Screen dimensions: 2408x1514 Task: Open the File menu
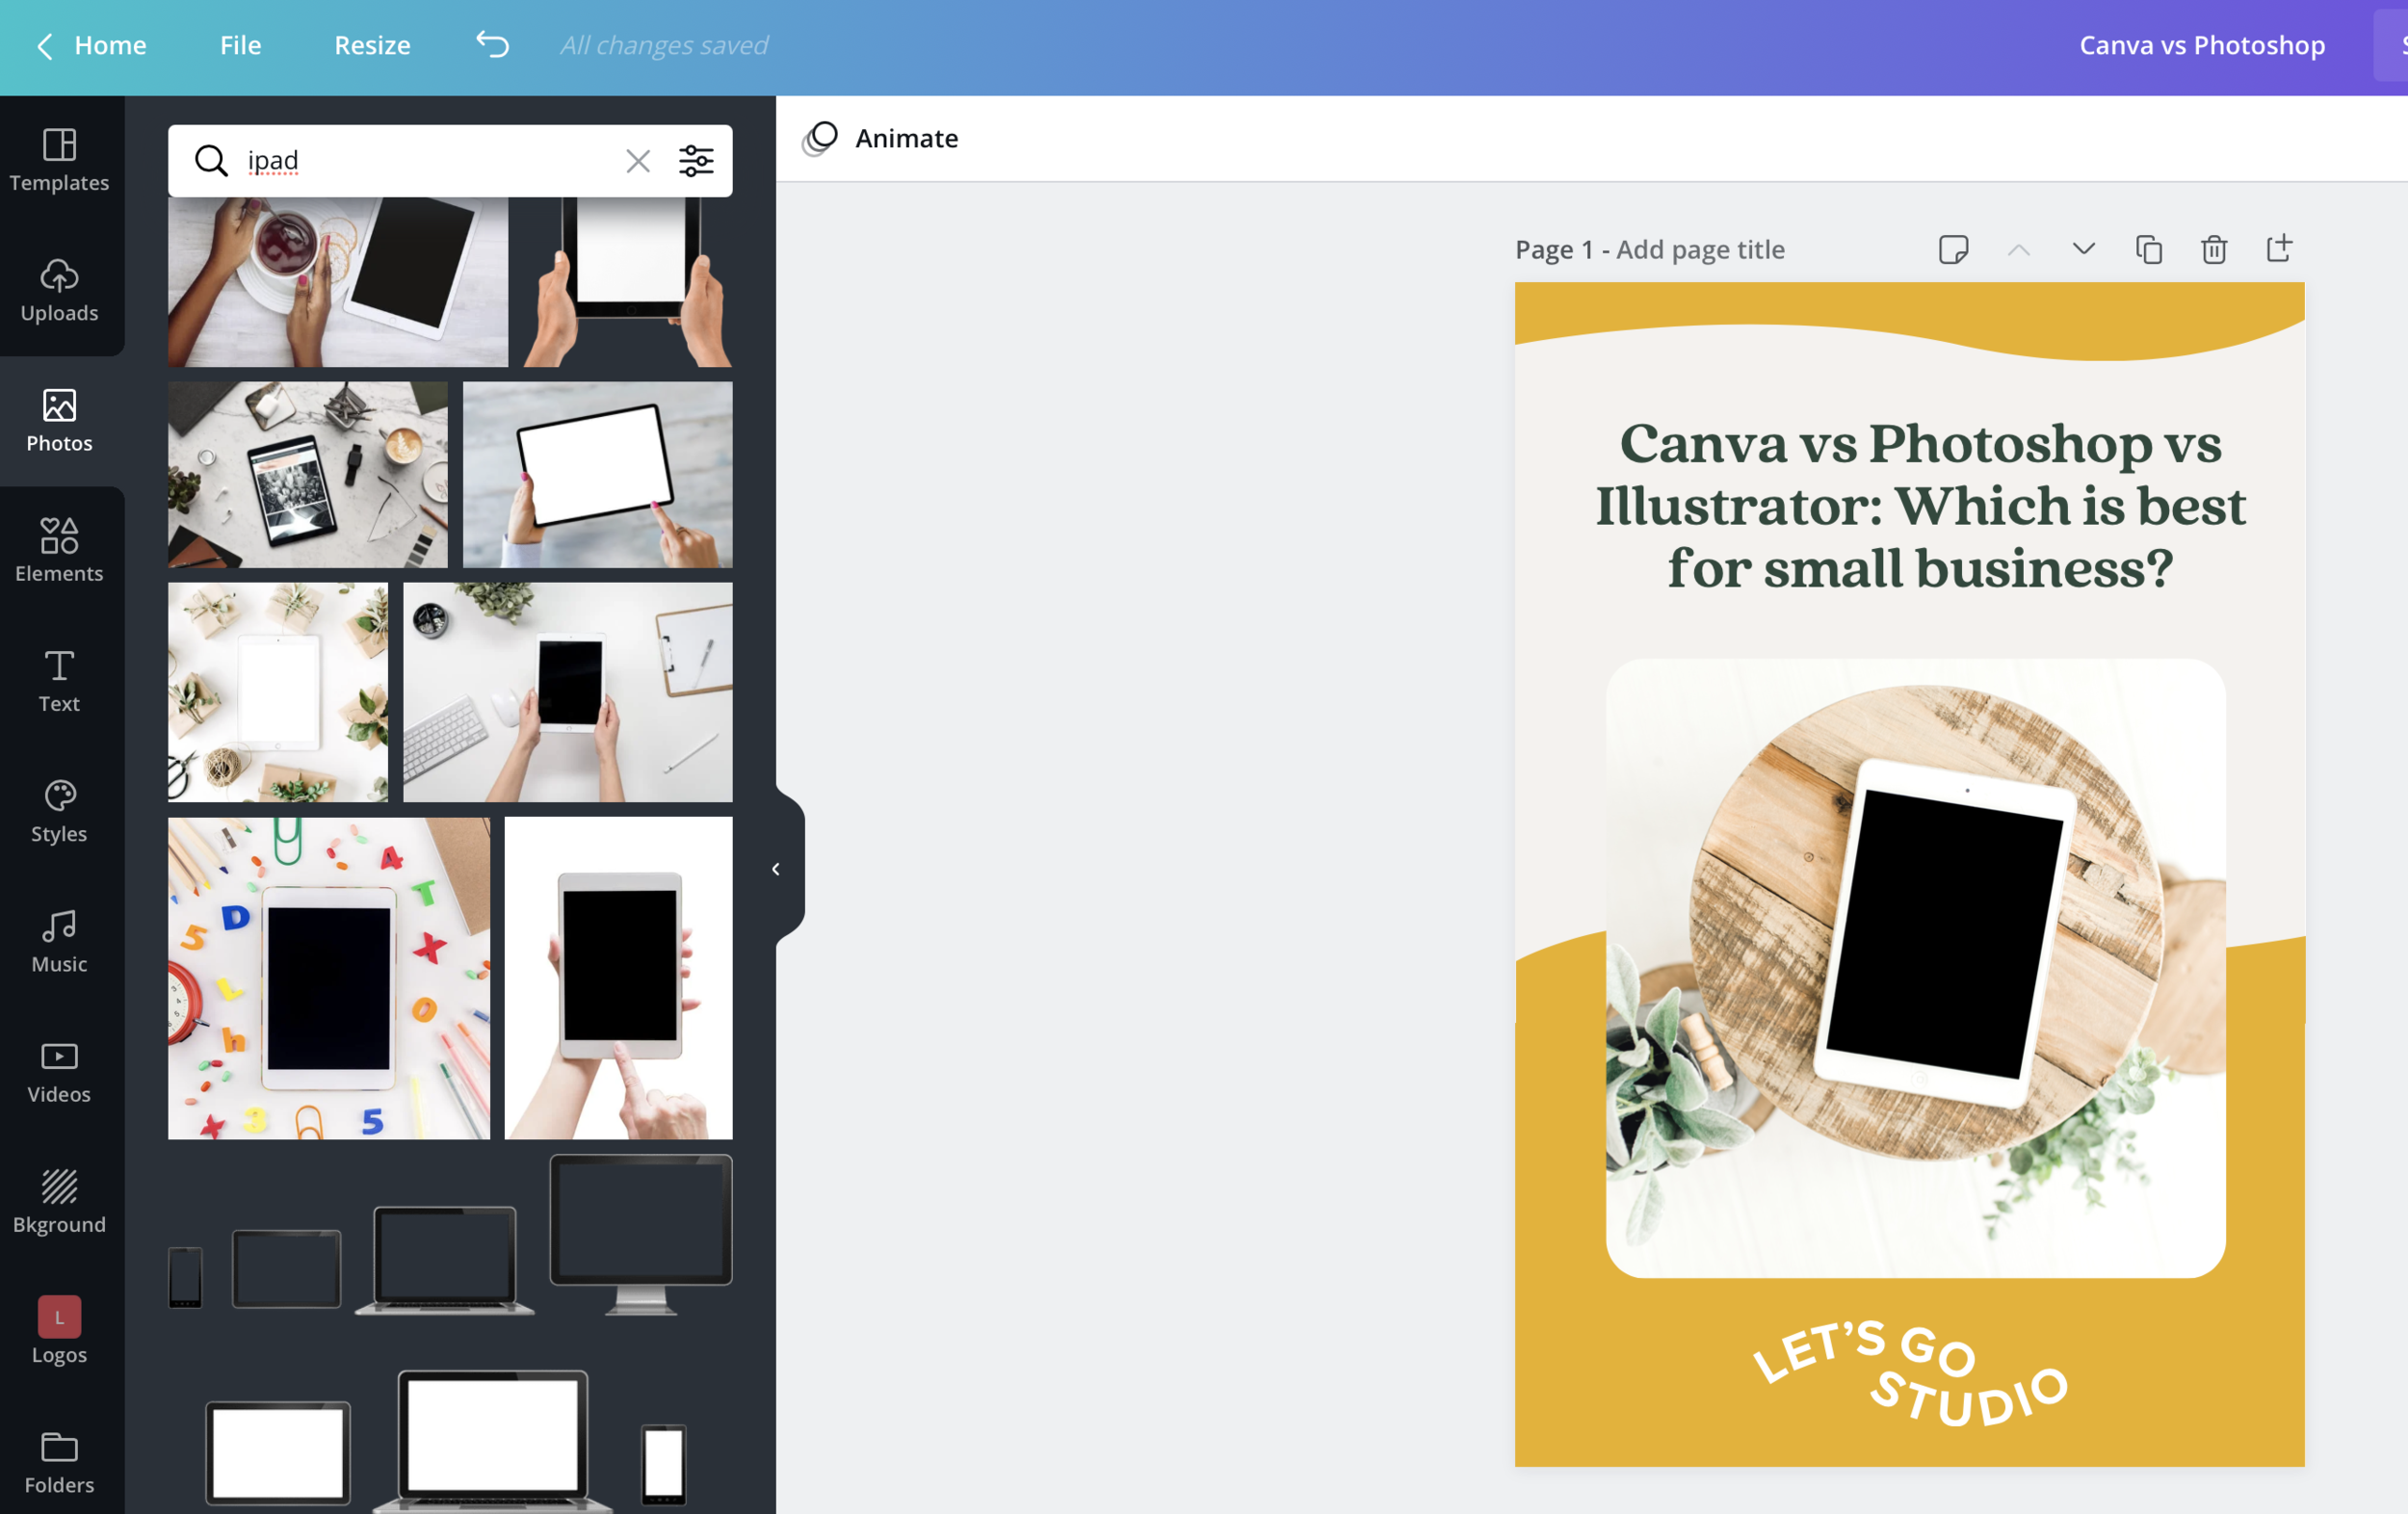240,45
